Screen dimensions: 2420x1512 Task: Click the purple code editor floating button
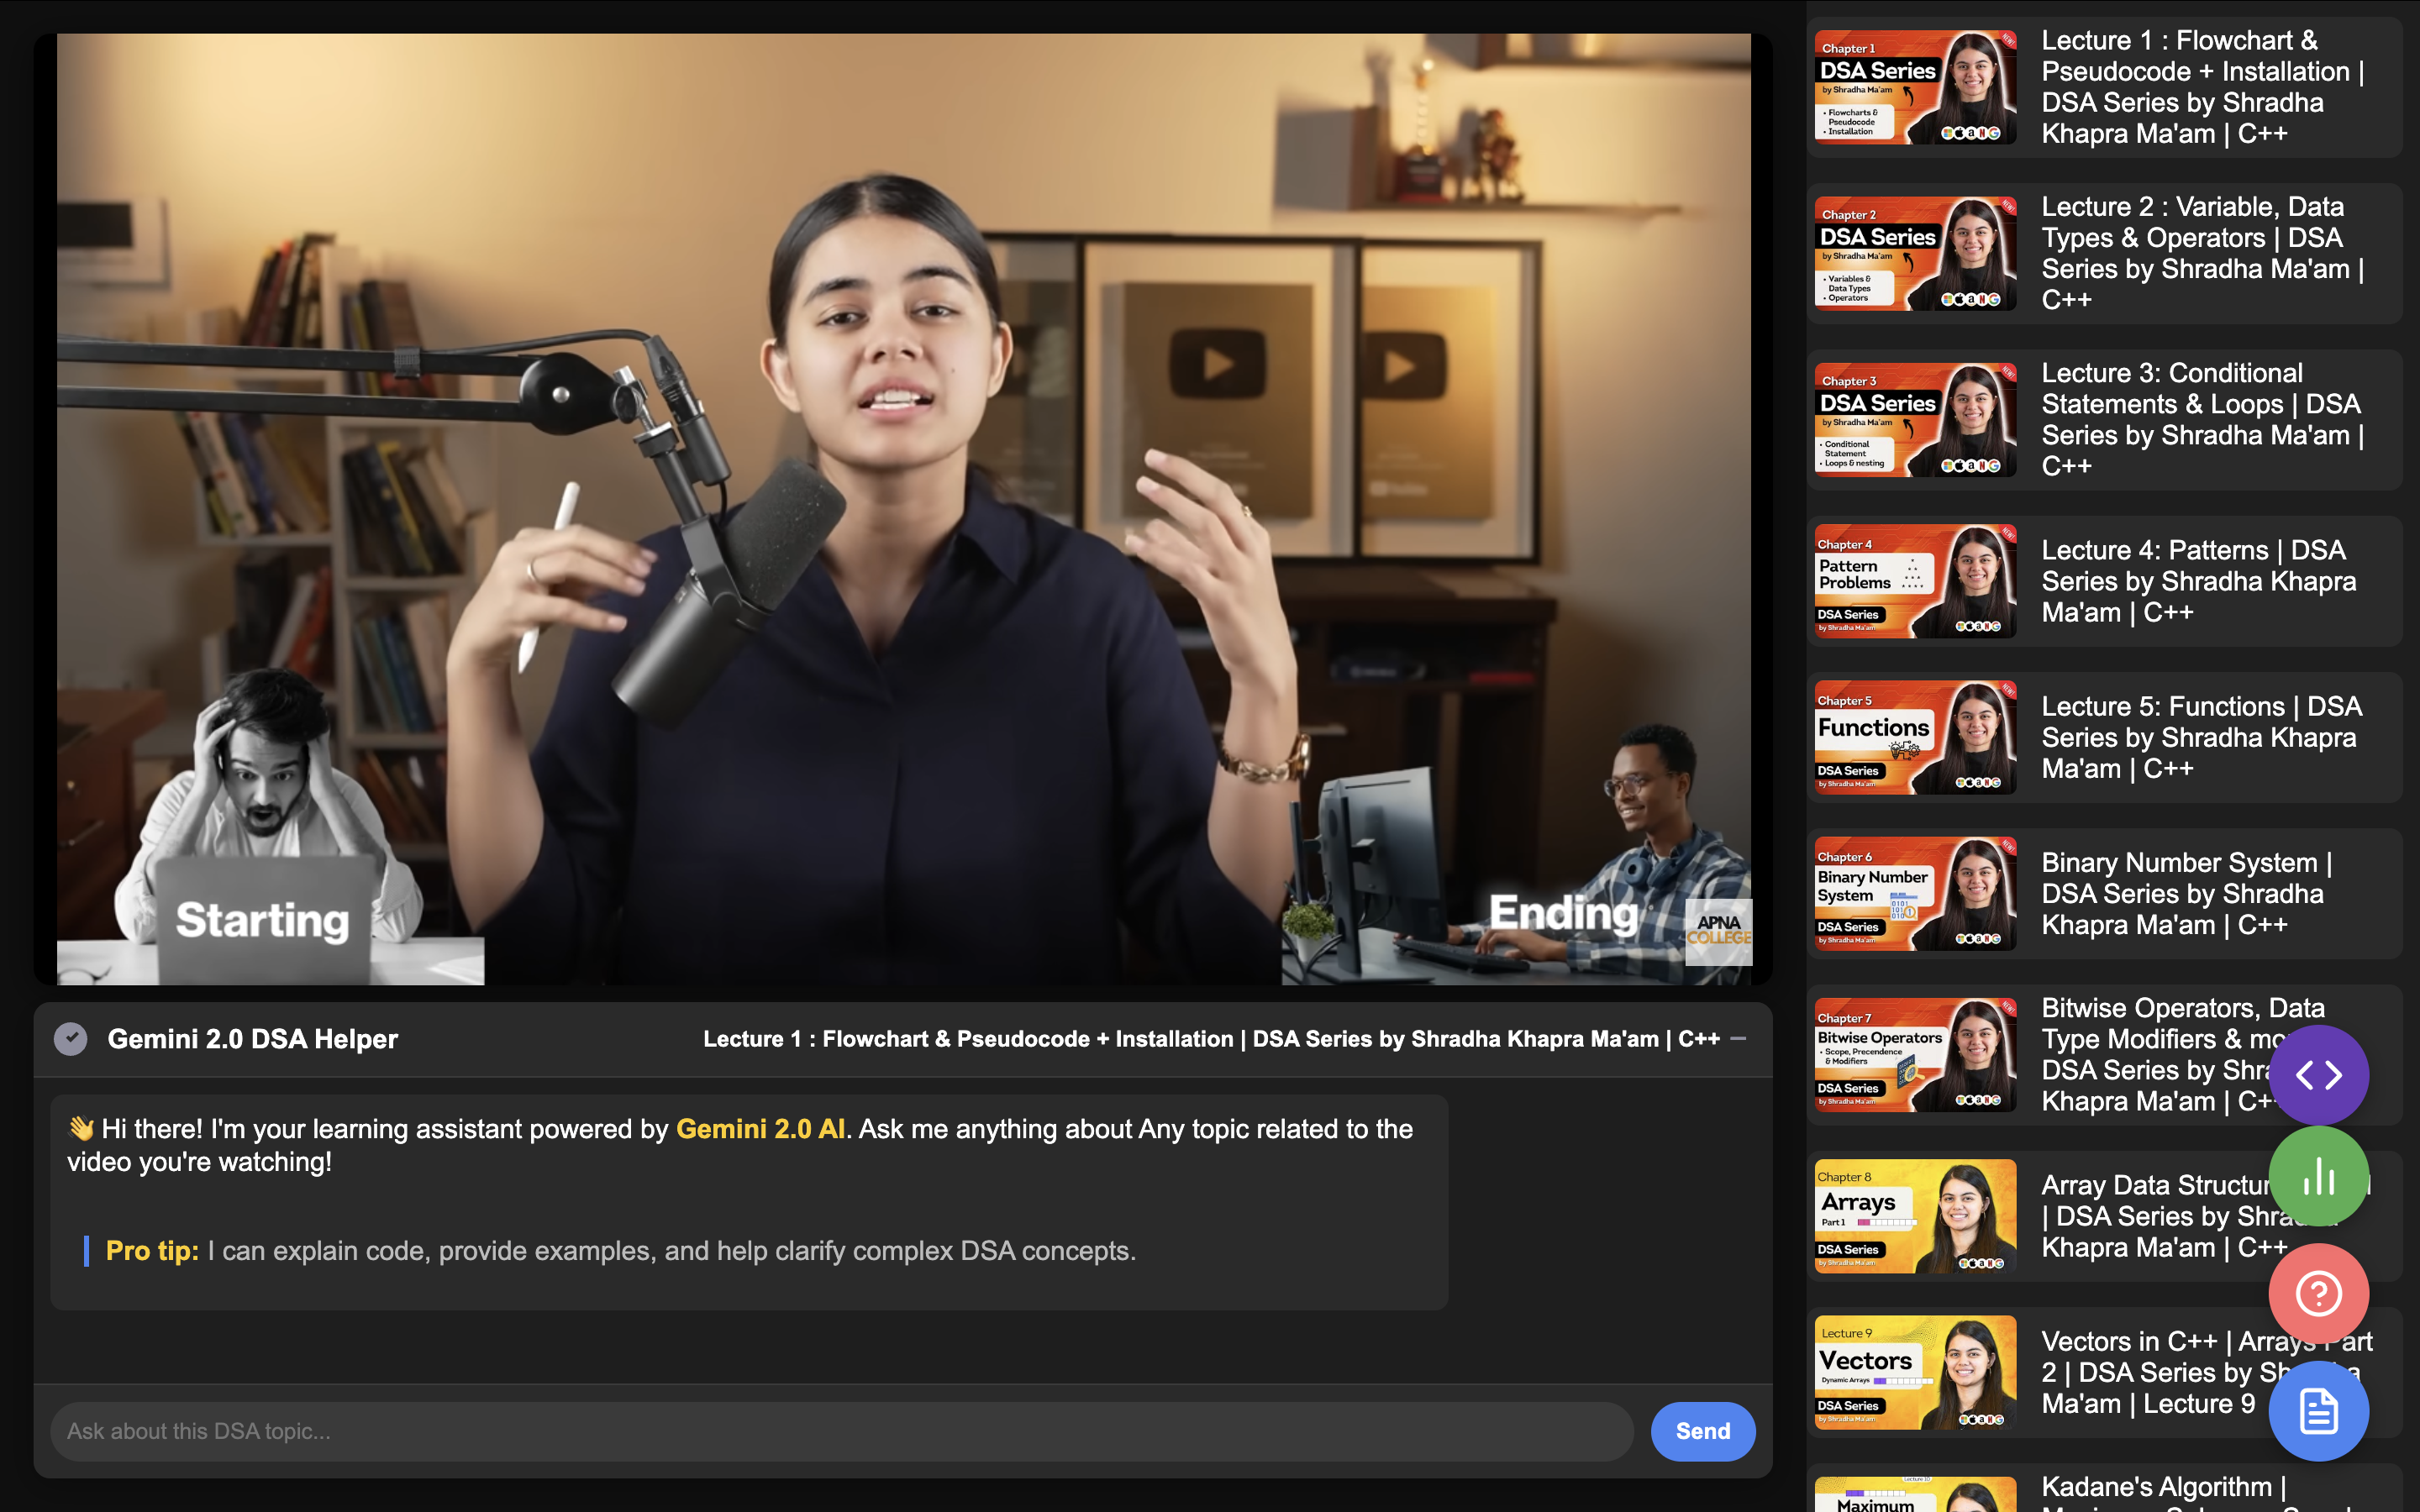[2318, 1075]
